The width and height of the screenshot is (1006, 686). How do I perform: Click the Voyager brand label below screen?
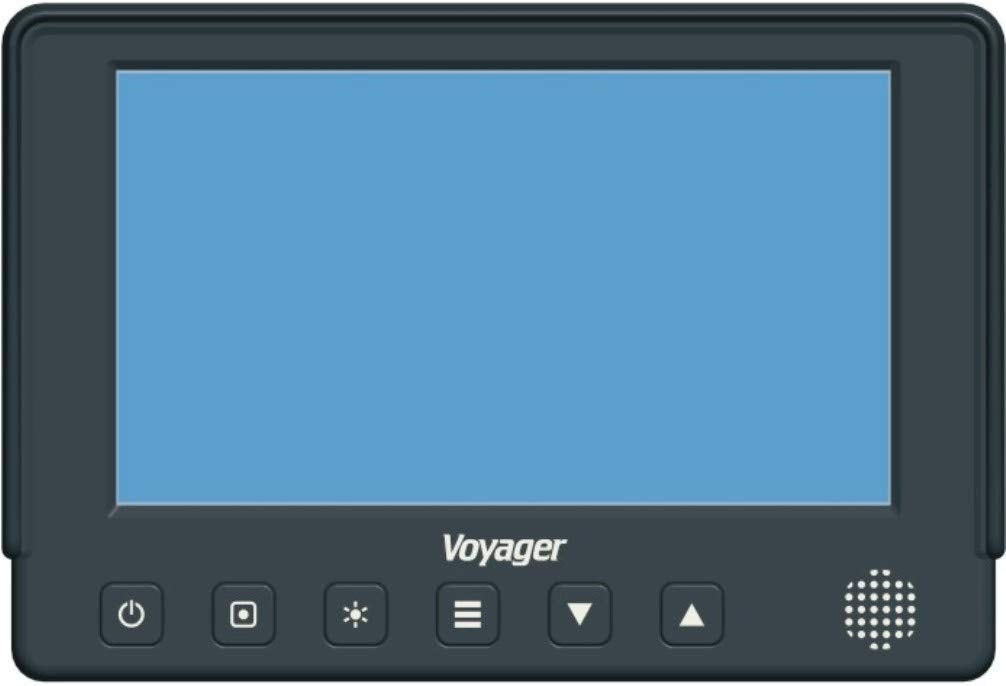[504, 549]
